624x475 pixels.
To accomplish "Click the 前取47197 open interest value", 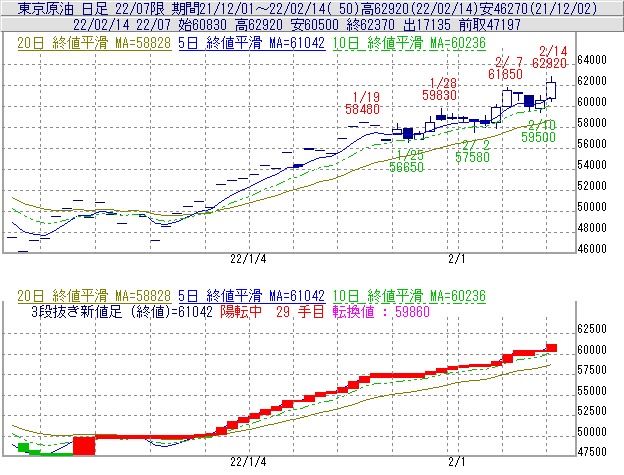I will [x=490, y=25].
